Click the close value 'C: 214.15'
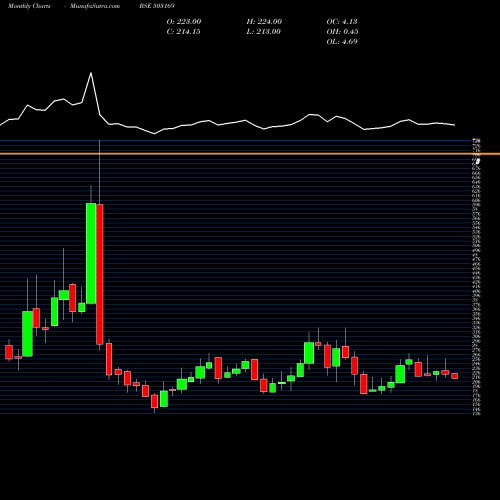Image resolution: width=500 pixels, height=500 pixels. 183,32
